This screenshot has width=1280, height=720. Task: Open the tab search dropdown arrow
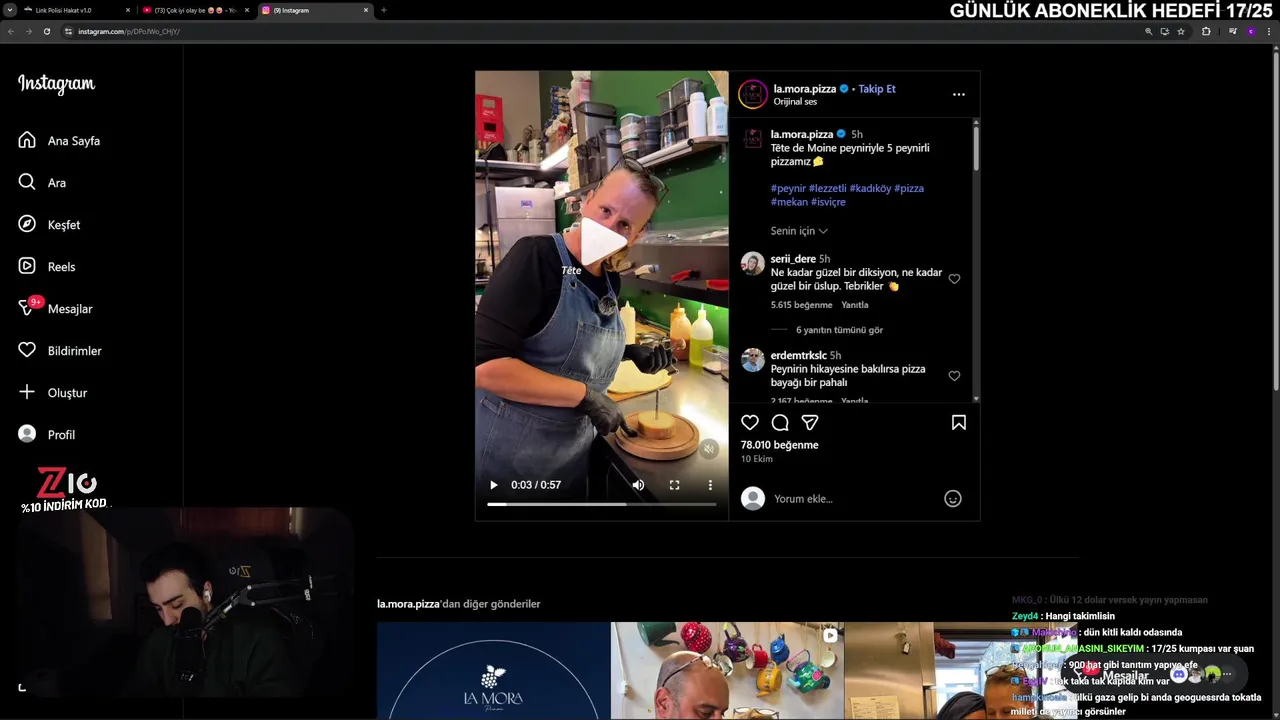pos(9,10)
